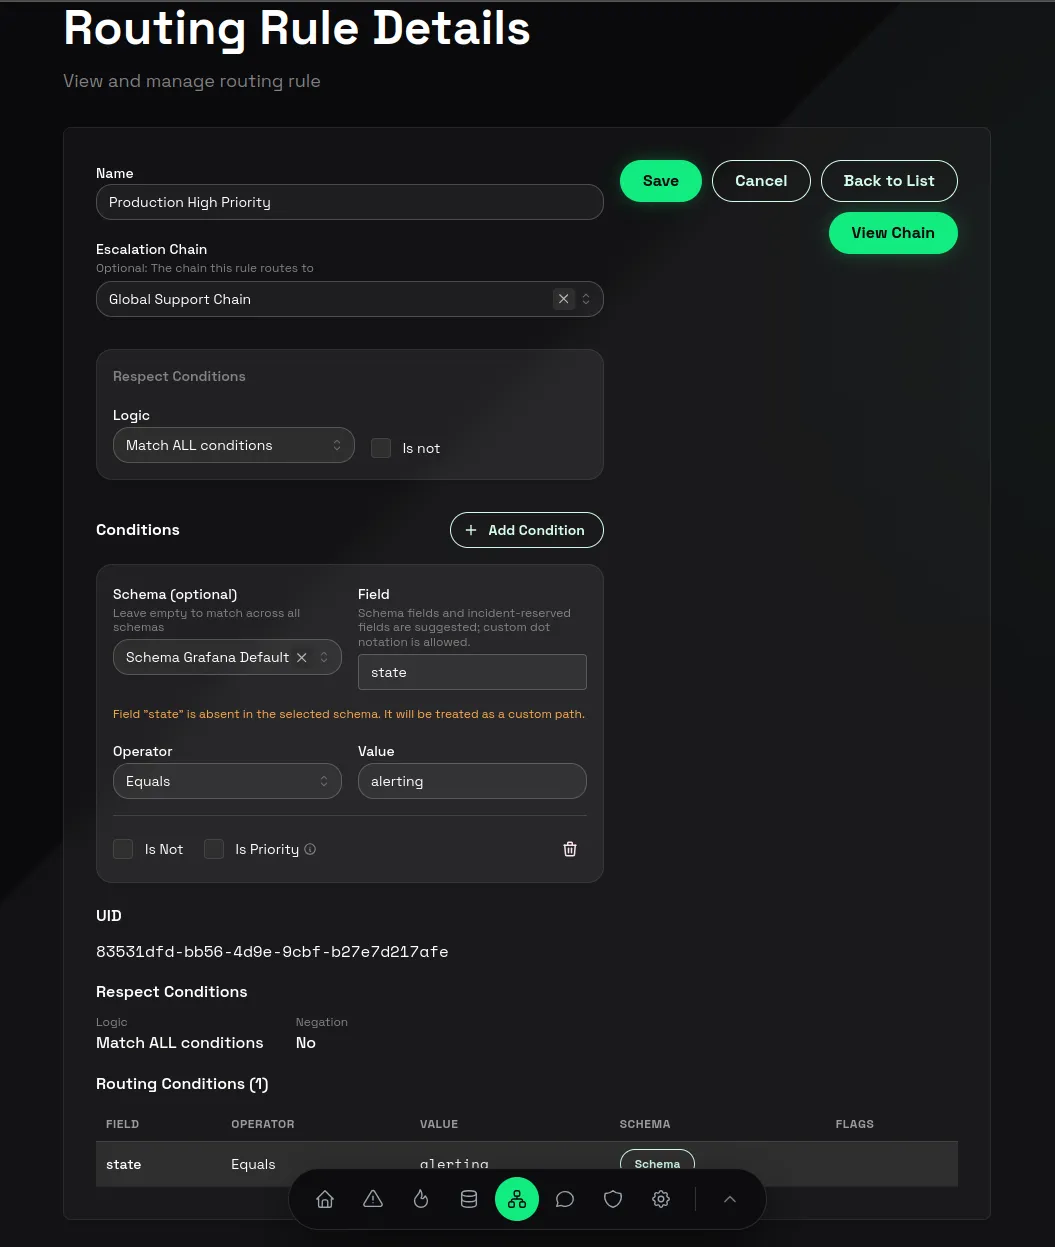The height and width of the screenshot is (1247, 1055).
Task: Open the database icon in dock
Action: click(x=469, y=1199)
